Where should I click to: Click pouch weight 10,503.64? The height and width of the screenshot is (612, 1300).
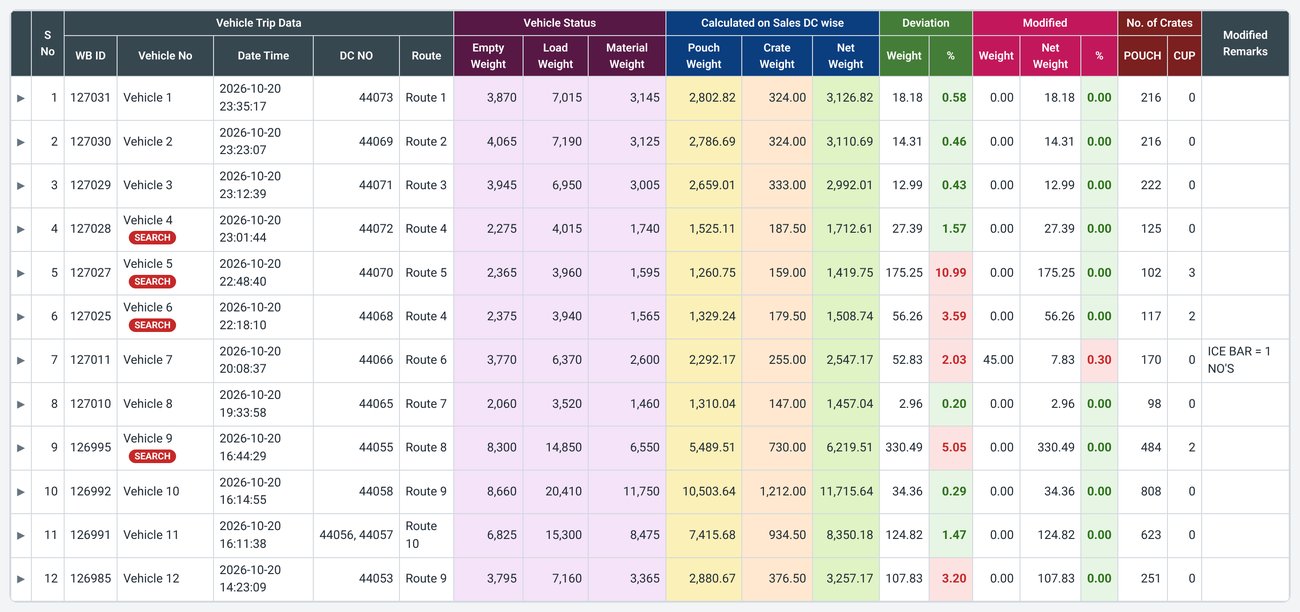pyautogui.click(x=709, y=491)
